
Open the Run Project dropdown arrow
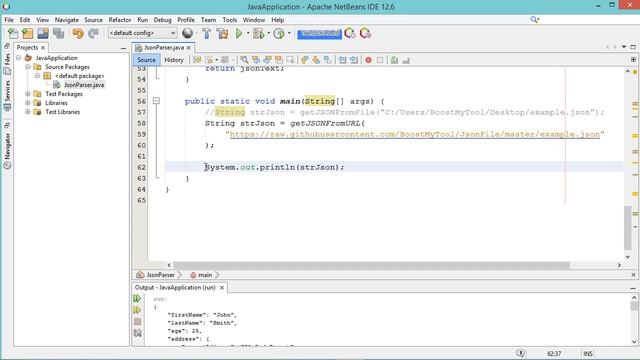pyautogui.click(x=248, y=33)
